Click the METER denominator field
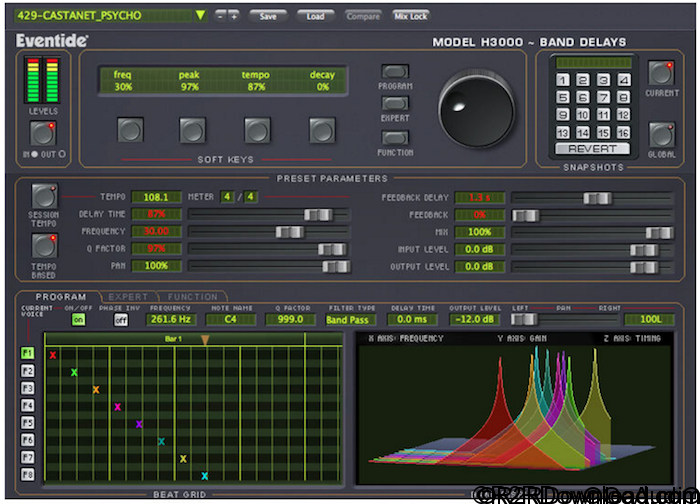The image size is (700, 504). 251,196
